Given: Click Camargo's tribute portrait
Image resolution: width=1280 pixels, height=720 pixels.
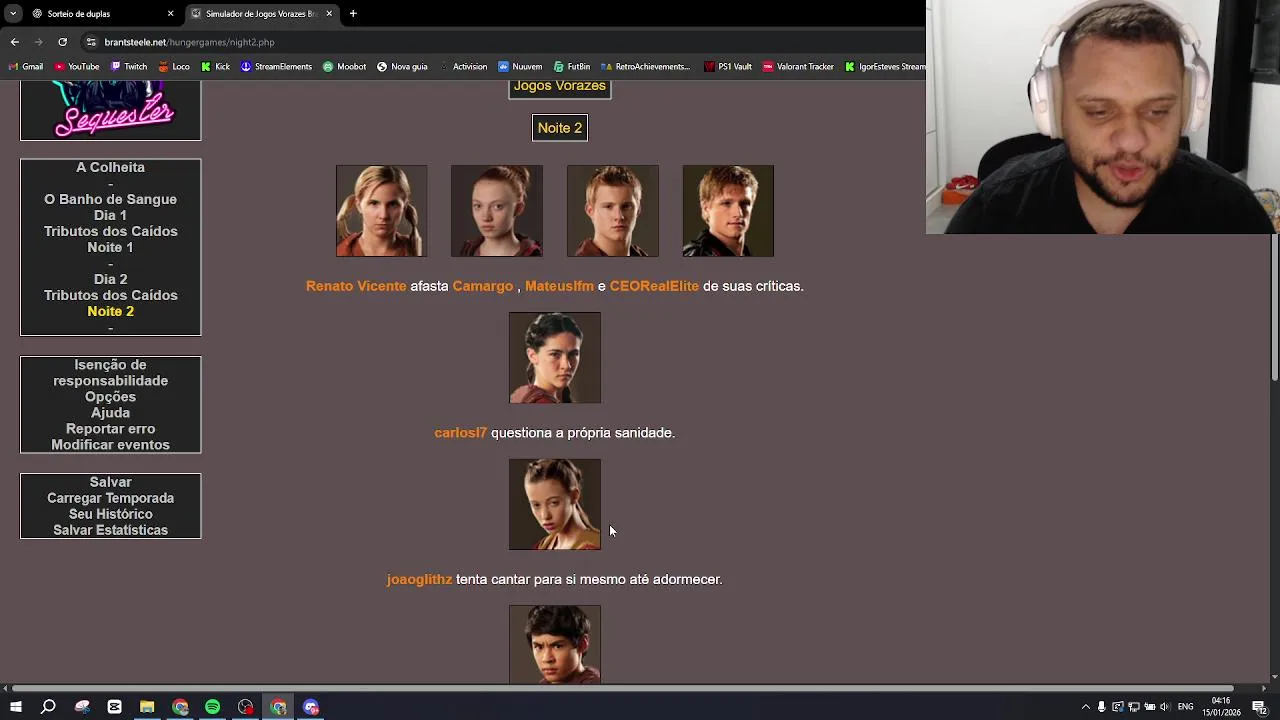Looking at the screenshot, I should click(x=497, y=211).
